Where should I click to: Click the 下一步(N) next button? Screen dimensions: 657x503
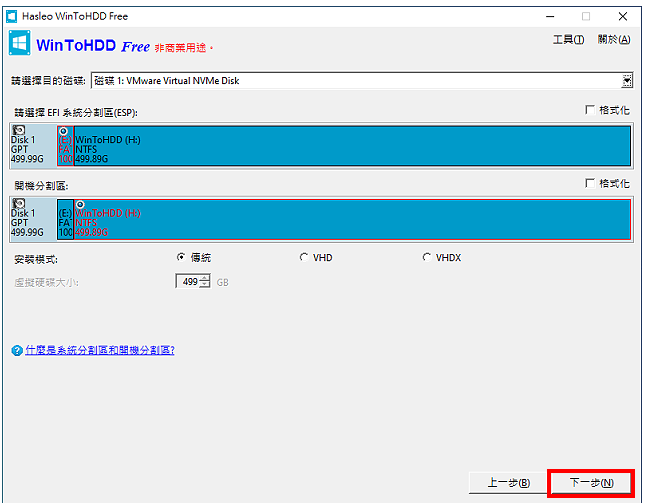[x=591, y=483]
